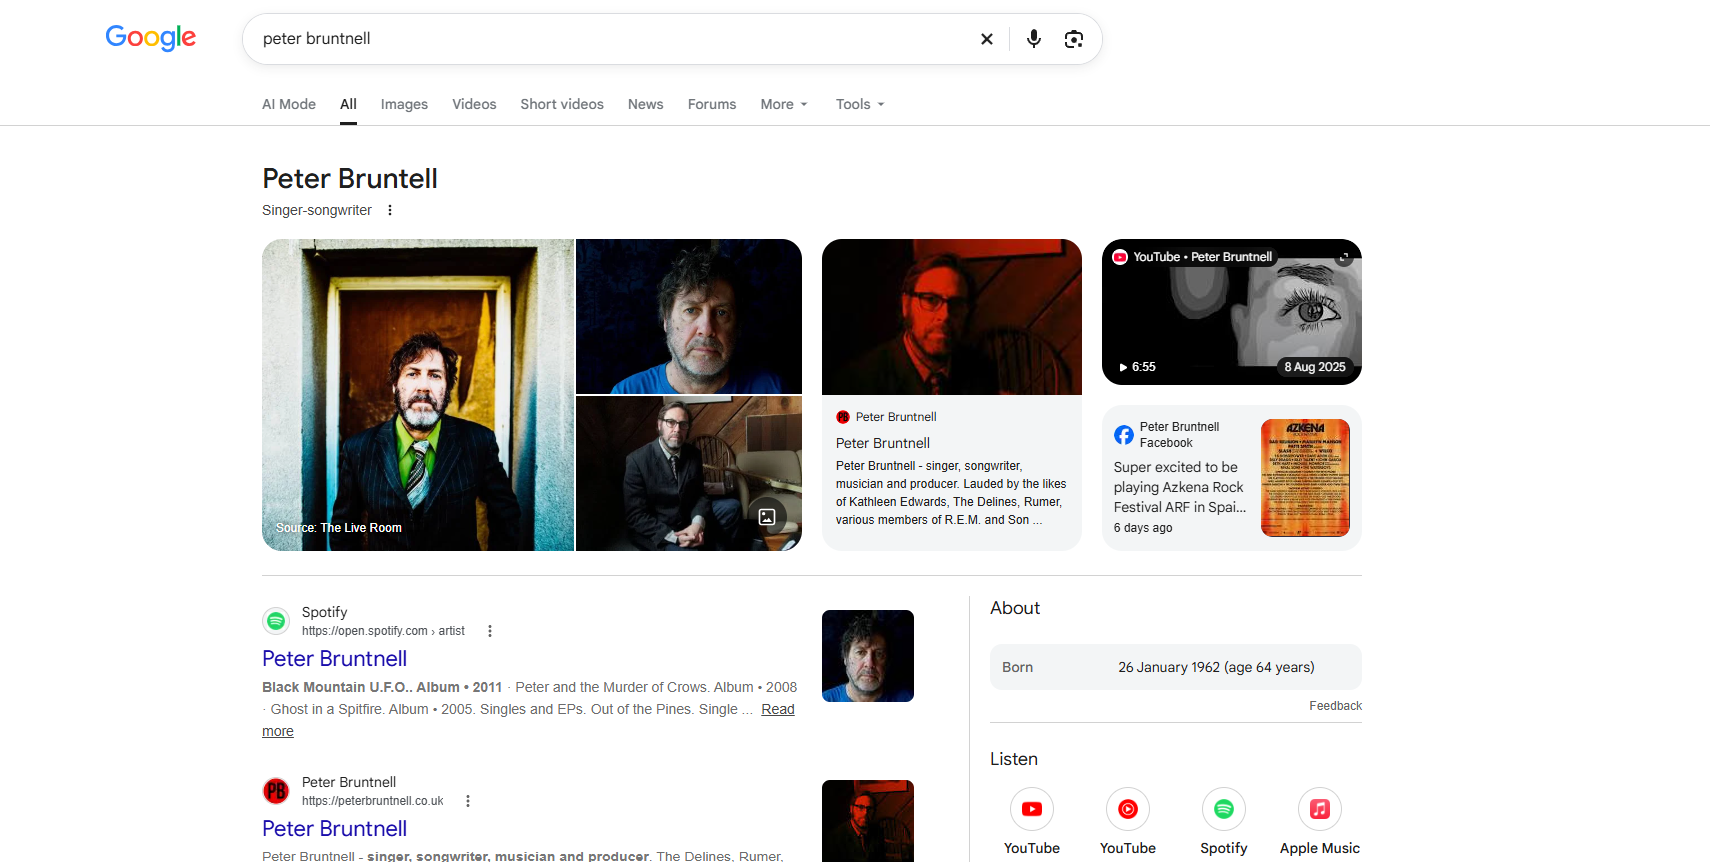Open the Google logo homepage link
Viewport: 1710px width, 862px height.
pos(151,38)
